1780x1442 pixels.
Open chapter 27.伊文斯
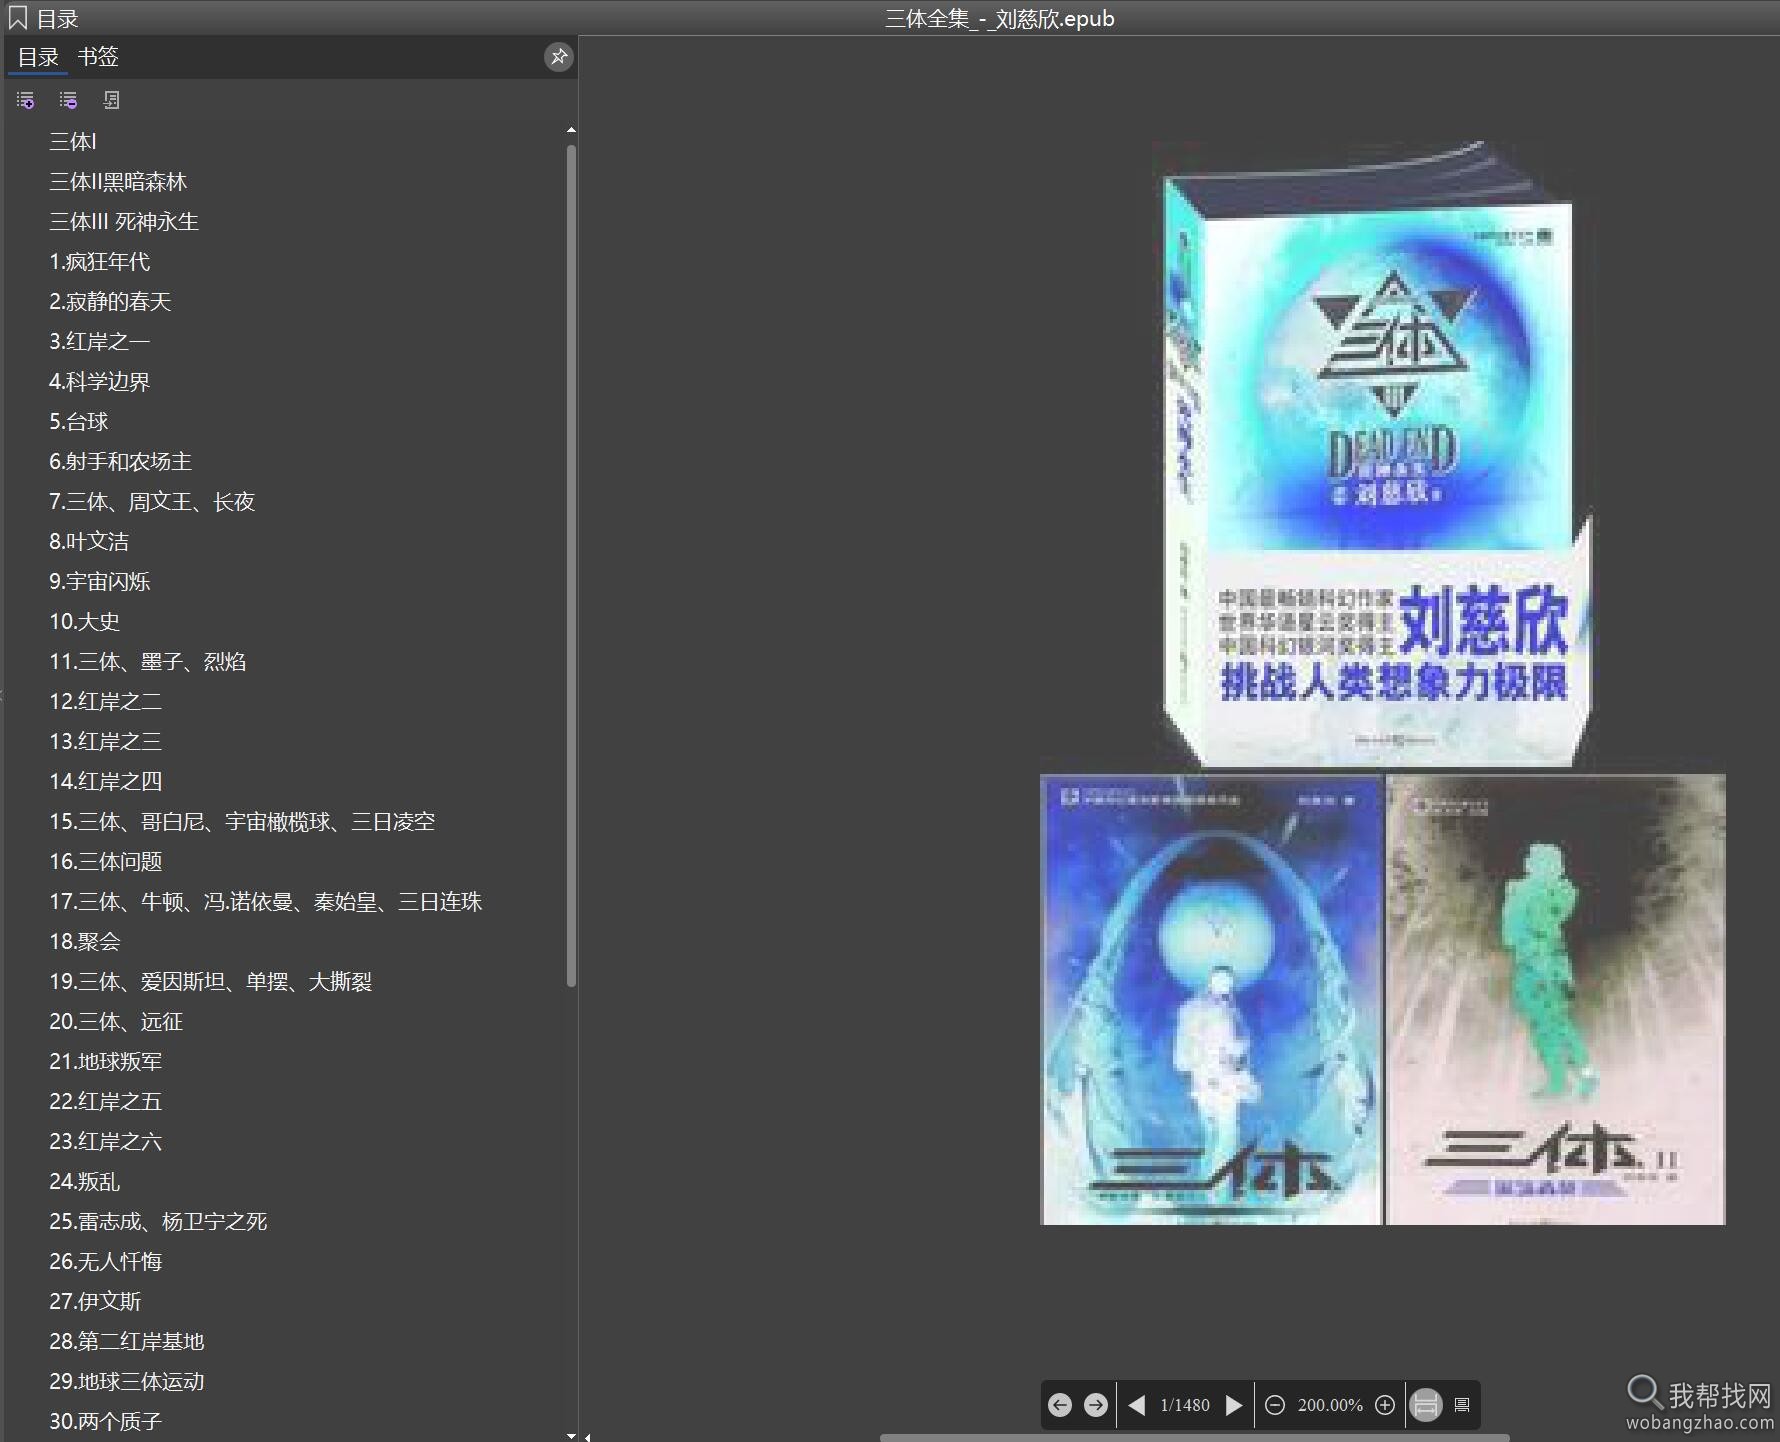click(95, 1302)
